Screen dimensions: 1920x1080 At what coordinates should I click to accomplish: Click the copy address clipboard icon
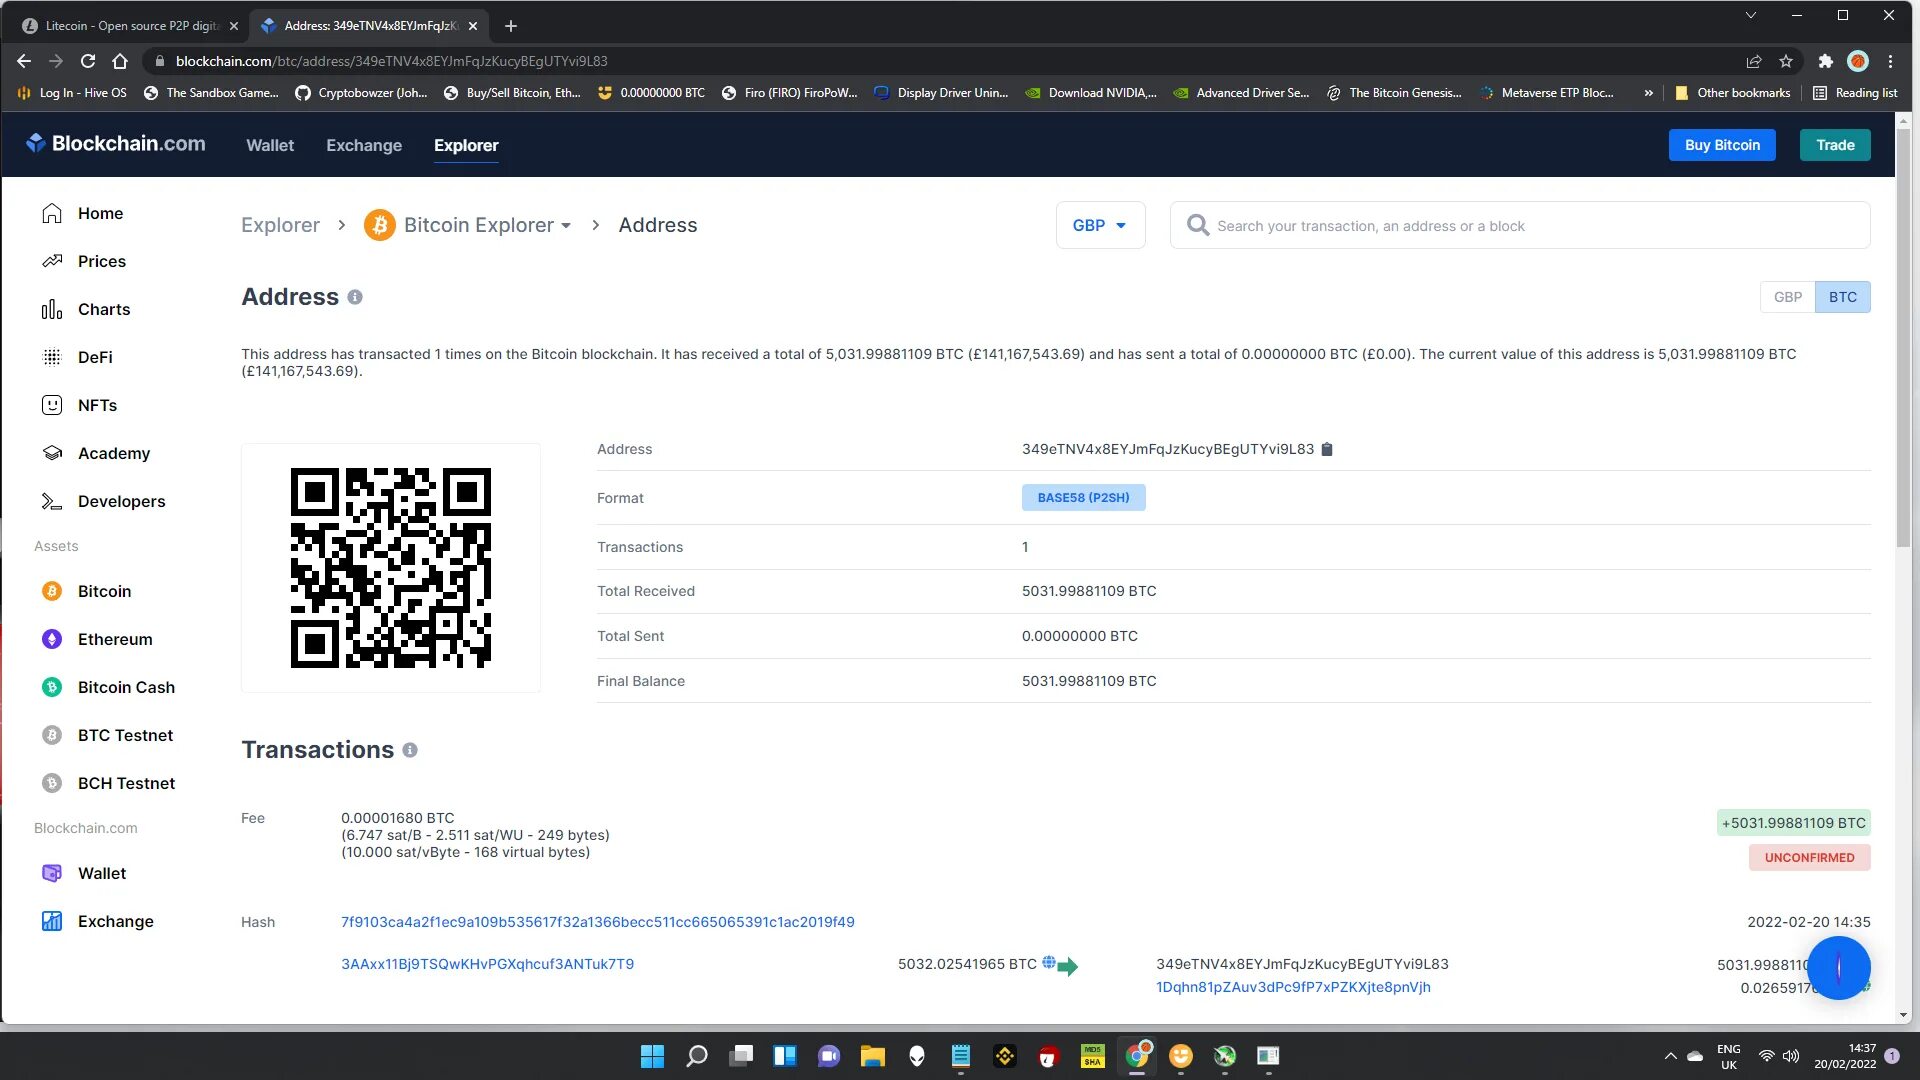(x=1327, y=450)
